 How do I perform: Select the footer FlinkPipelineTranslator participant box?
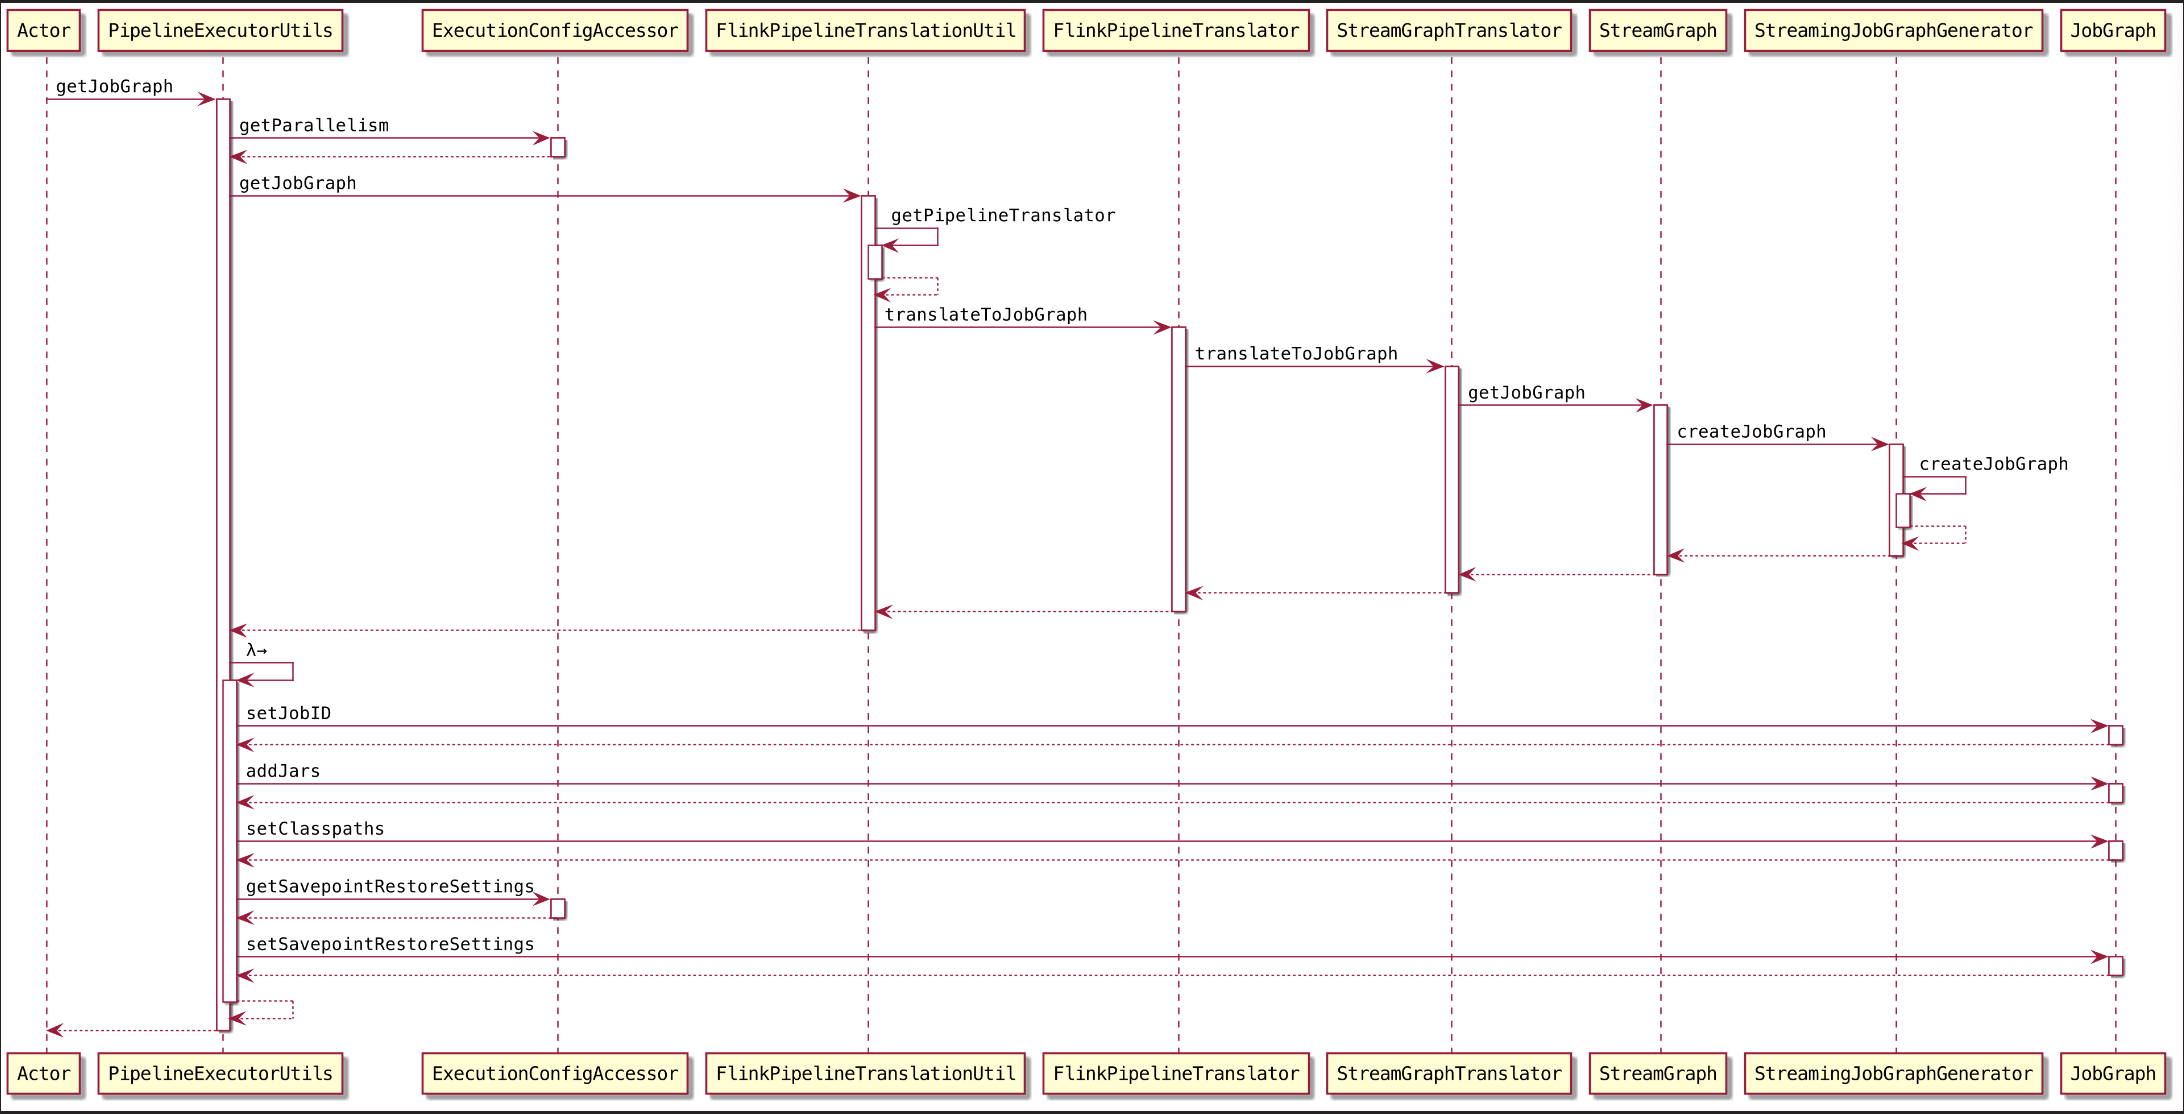pos(1176,1074)
